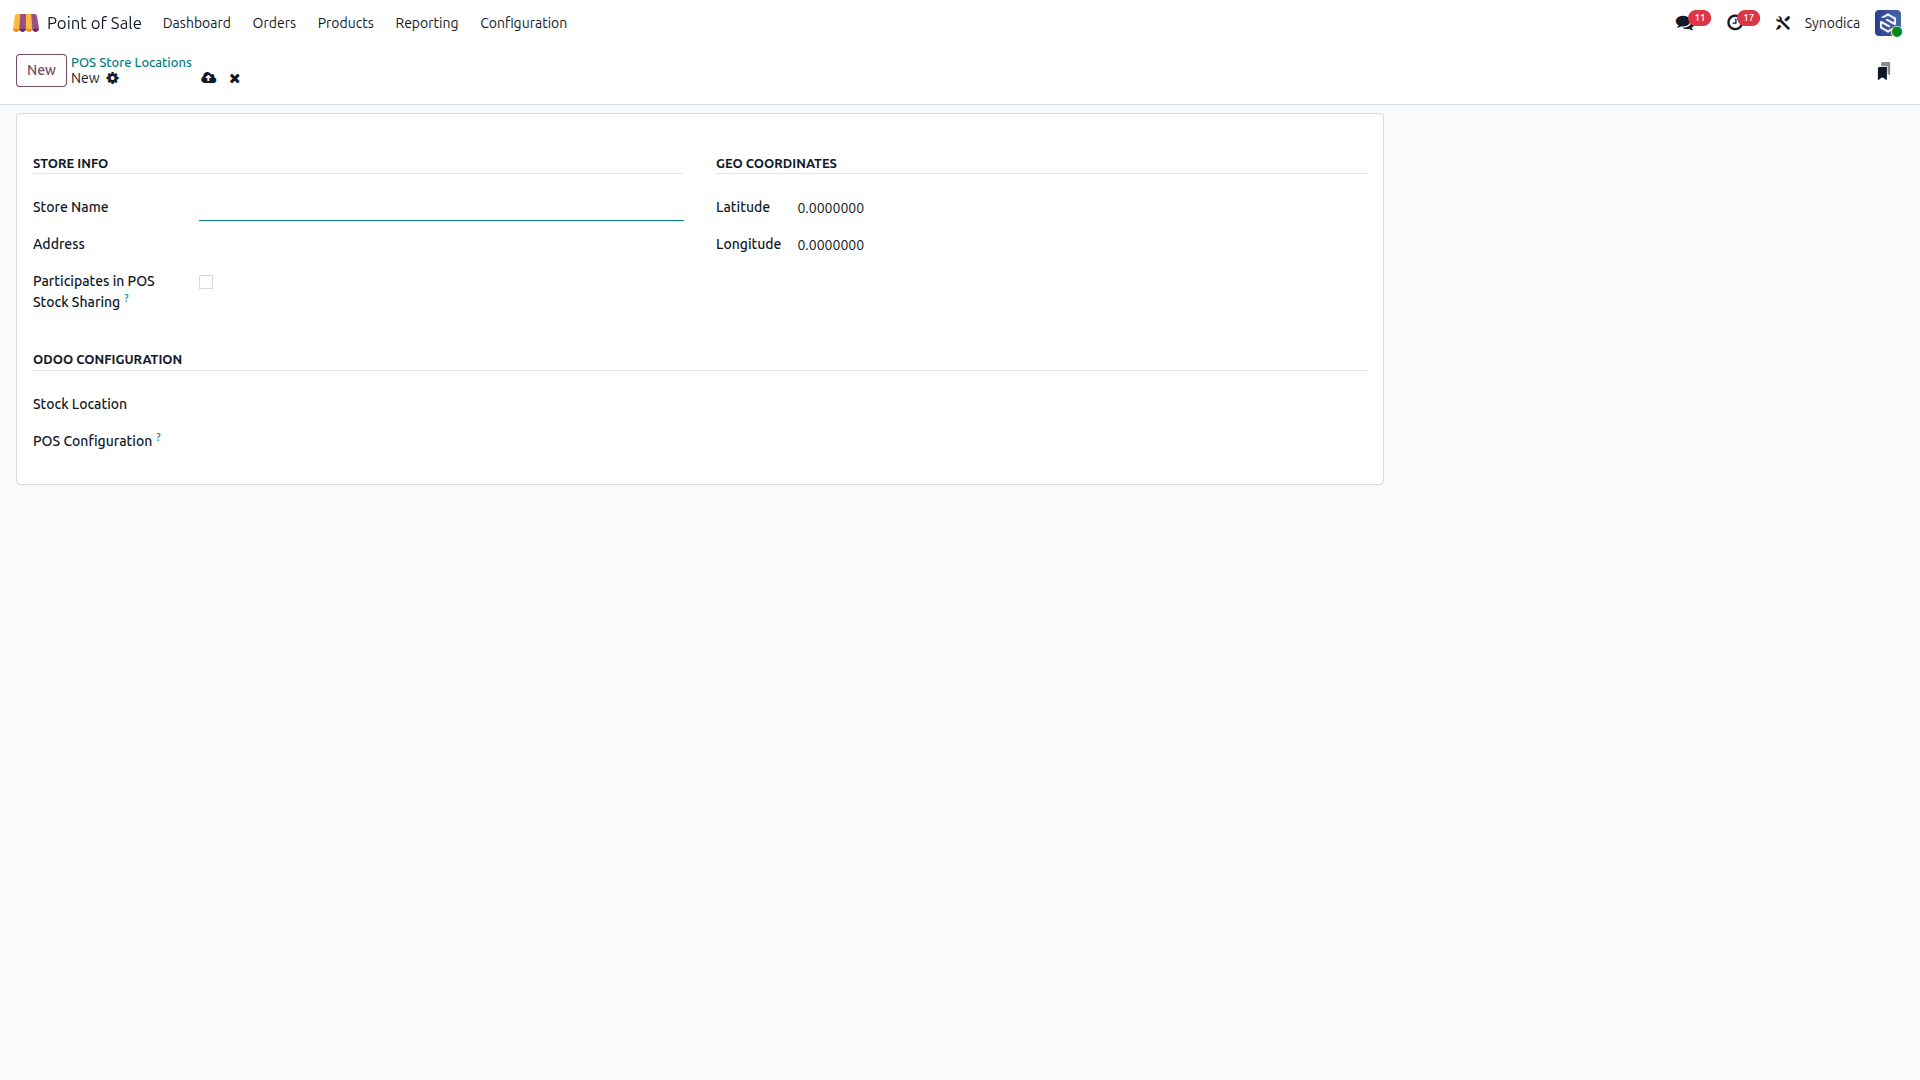This screenshot has height=1080, width=1920.
Task: Show help tooltip for POS Configuration
Action: [159, 436]
